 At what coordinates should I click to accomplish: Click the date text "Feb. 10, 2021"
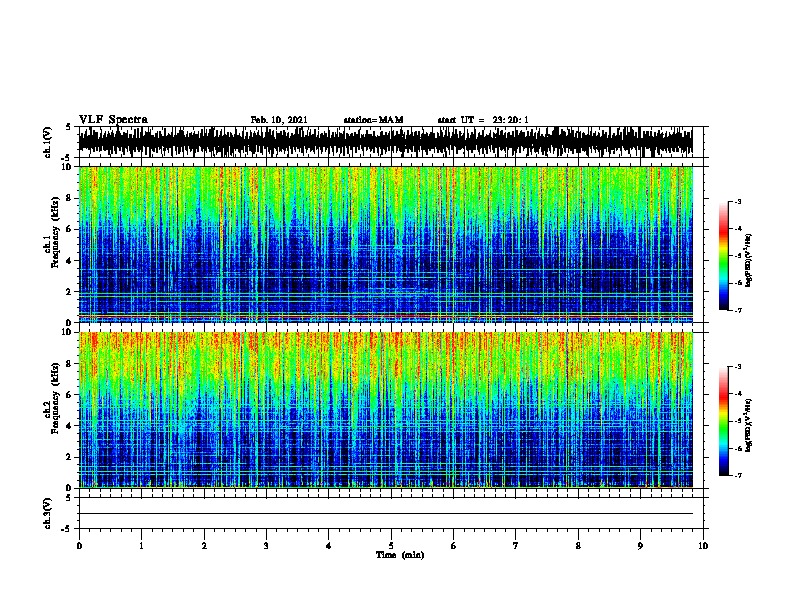(x=279, y=120)
